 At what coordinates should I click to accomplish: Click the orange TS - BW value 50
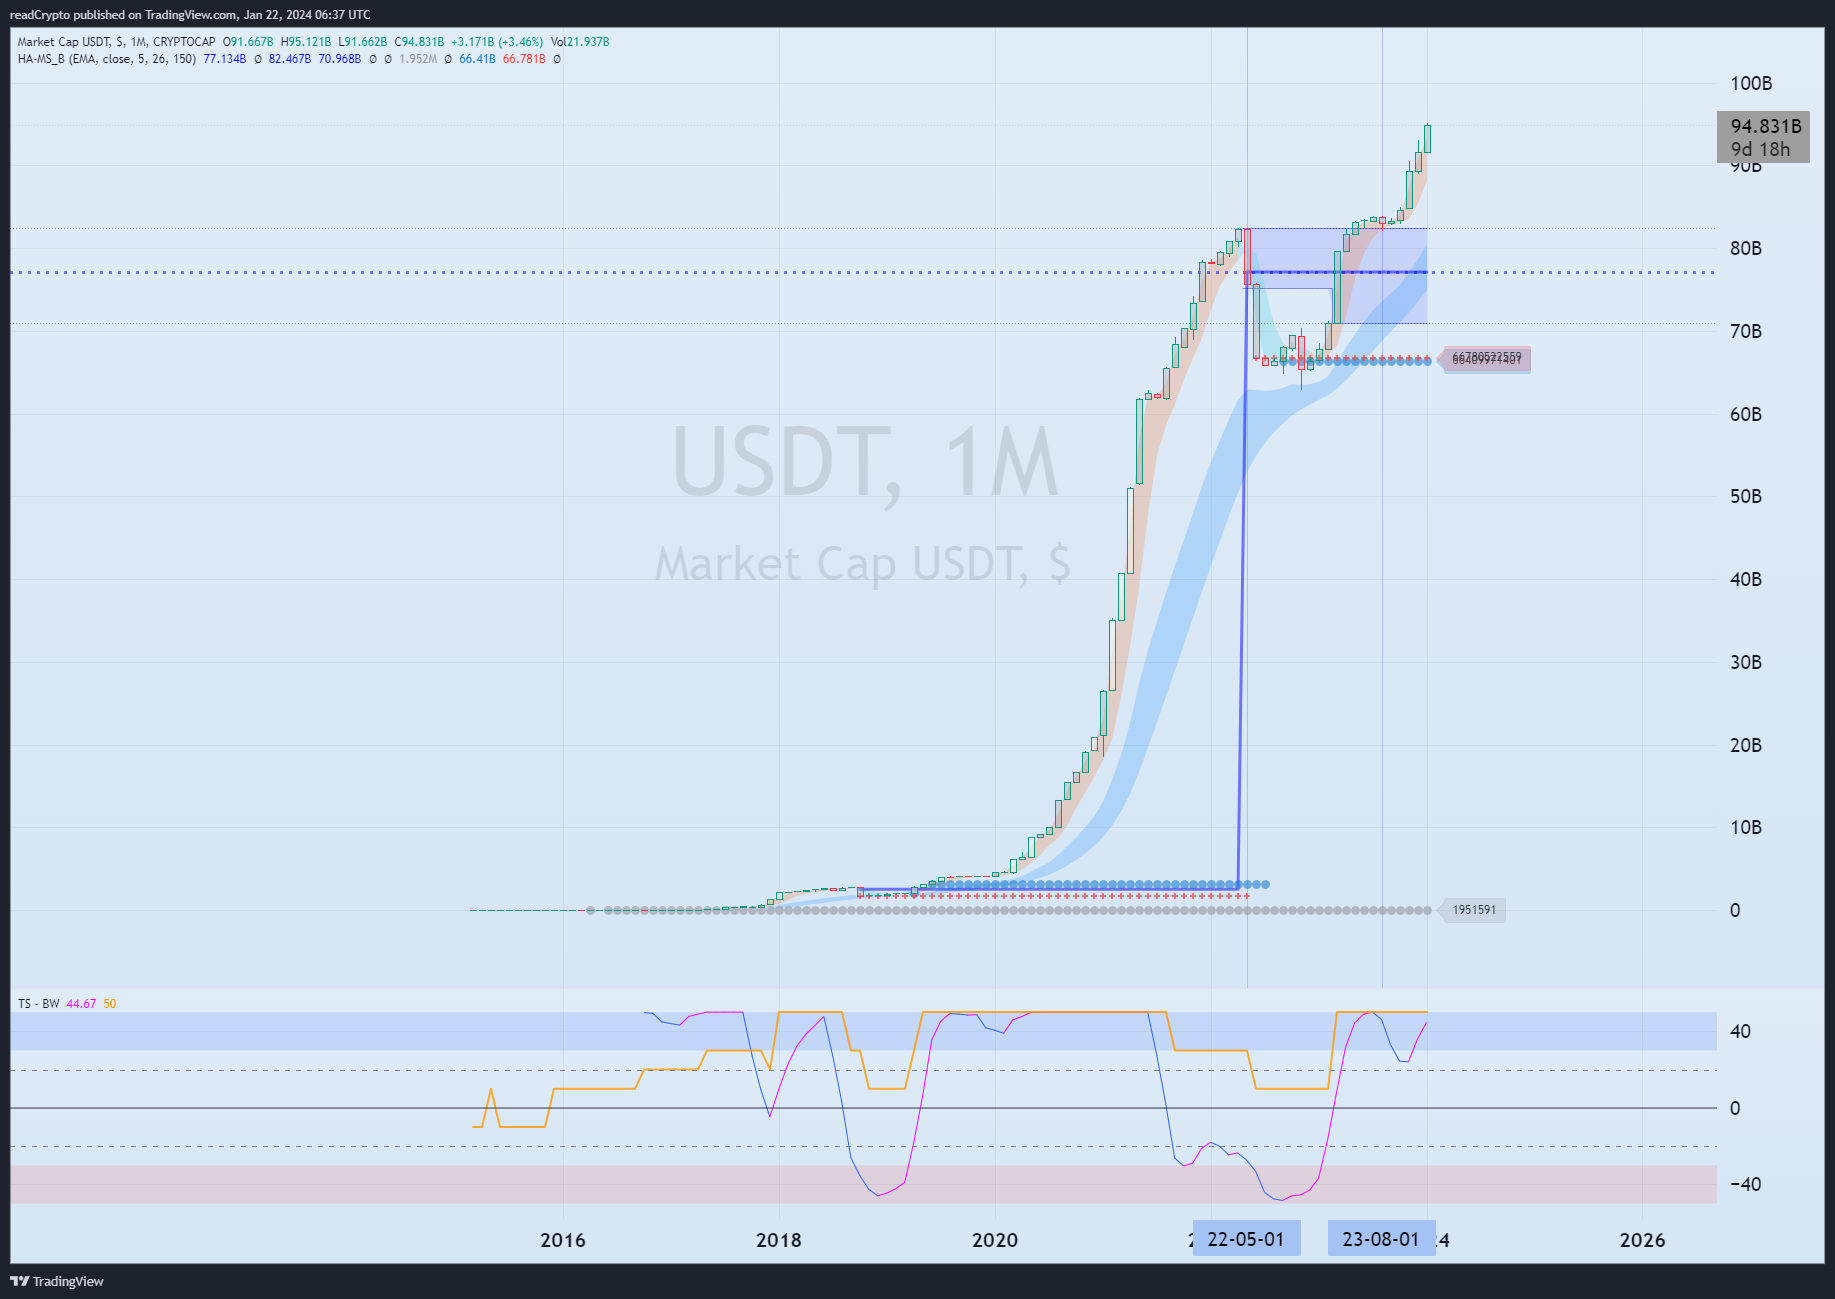(110, 1004)
